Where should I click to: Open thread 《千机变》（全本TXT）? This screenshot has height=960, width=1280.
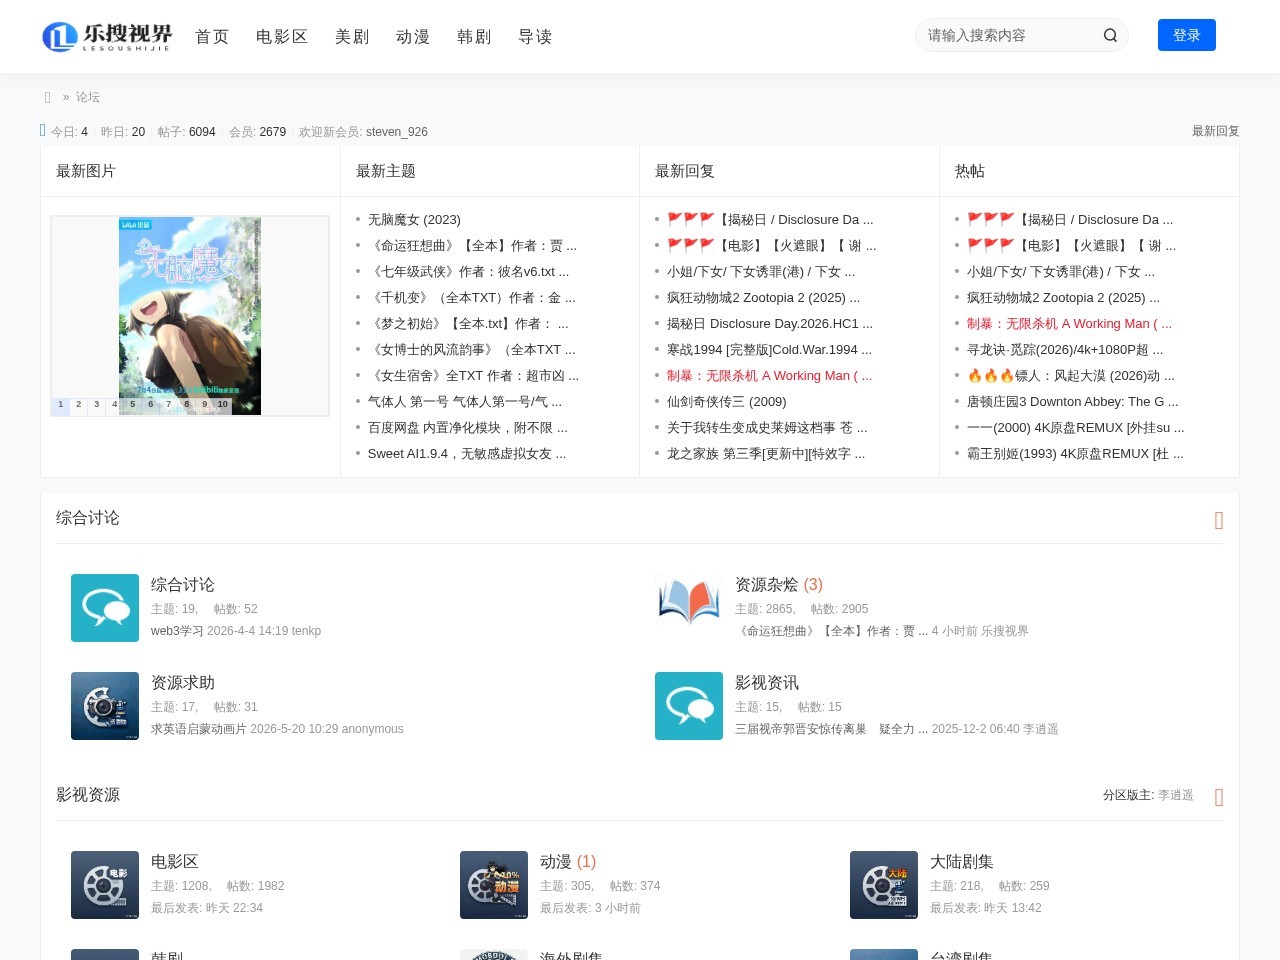coord(472,297)
